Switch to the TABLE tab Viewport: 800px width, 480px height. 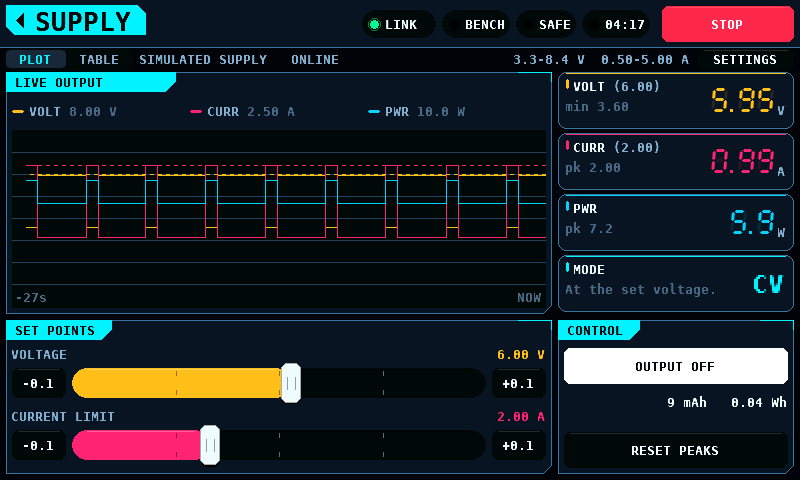pos(99,60)
